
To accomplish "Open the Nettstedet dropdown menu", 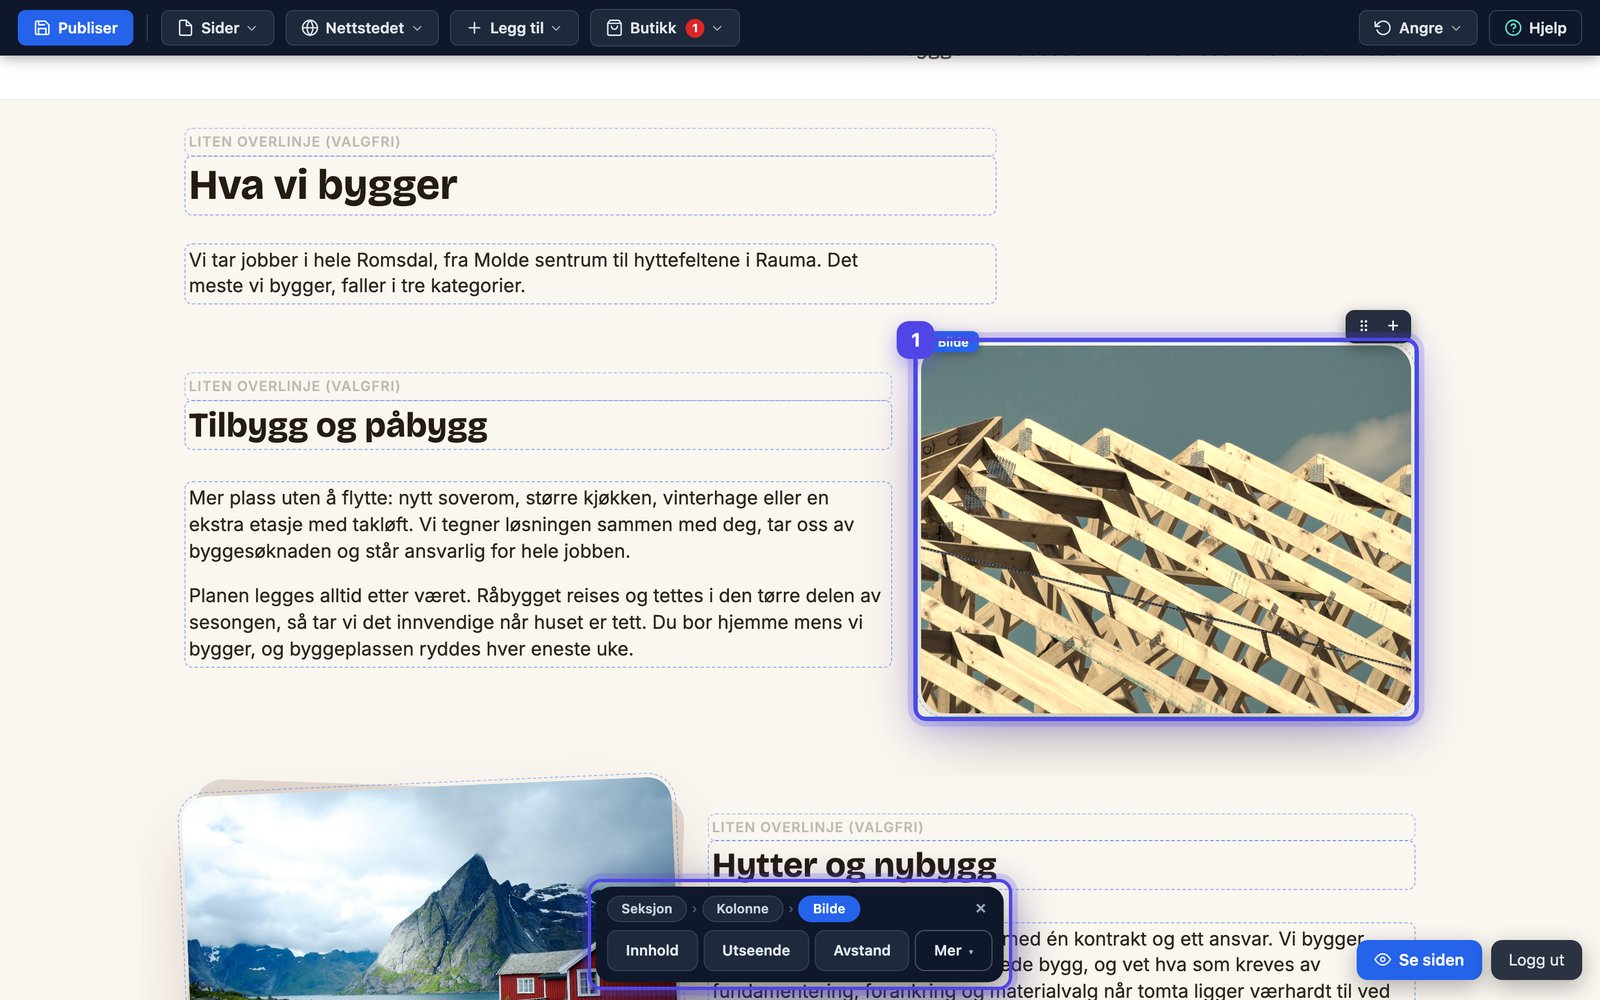I will click(x=362, y=28).
